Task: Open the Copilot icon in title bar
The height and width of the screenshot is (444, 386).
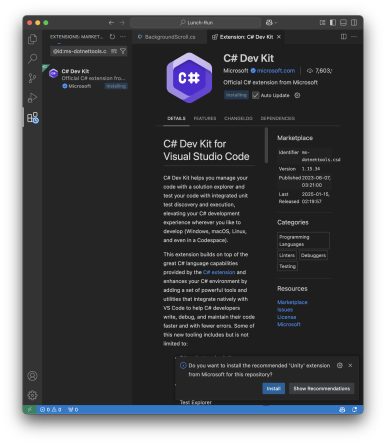Action: point(269,23)
